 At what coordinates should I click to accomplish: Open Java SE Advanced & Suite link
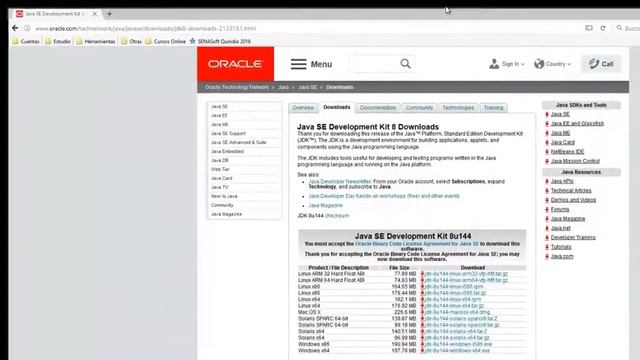pos(238,142)
